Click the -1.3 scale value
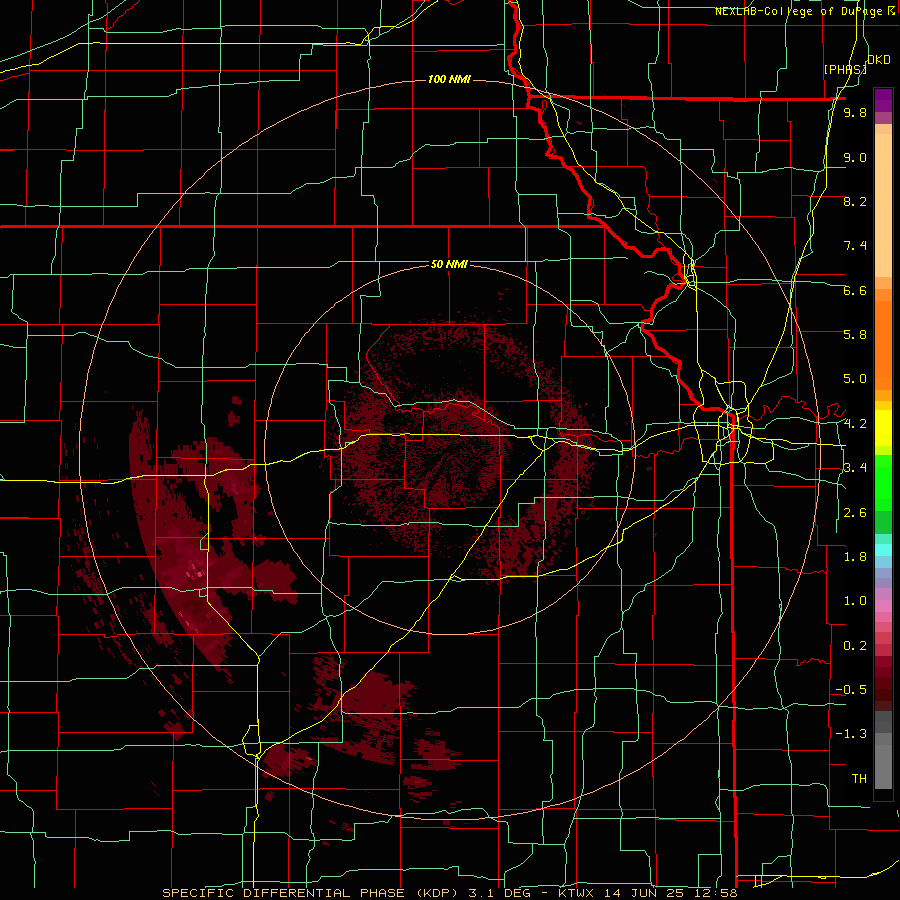The width and height of the screenshot is (900, 900). pos(851,734)
